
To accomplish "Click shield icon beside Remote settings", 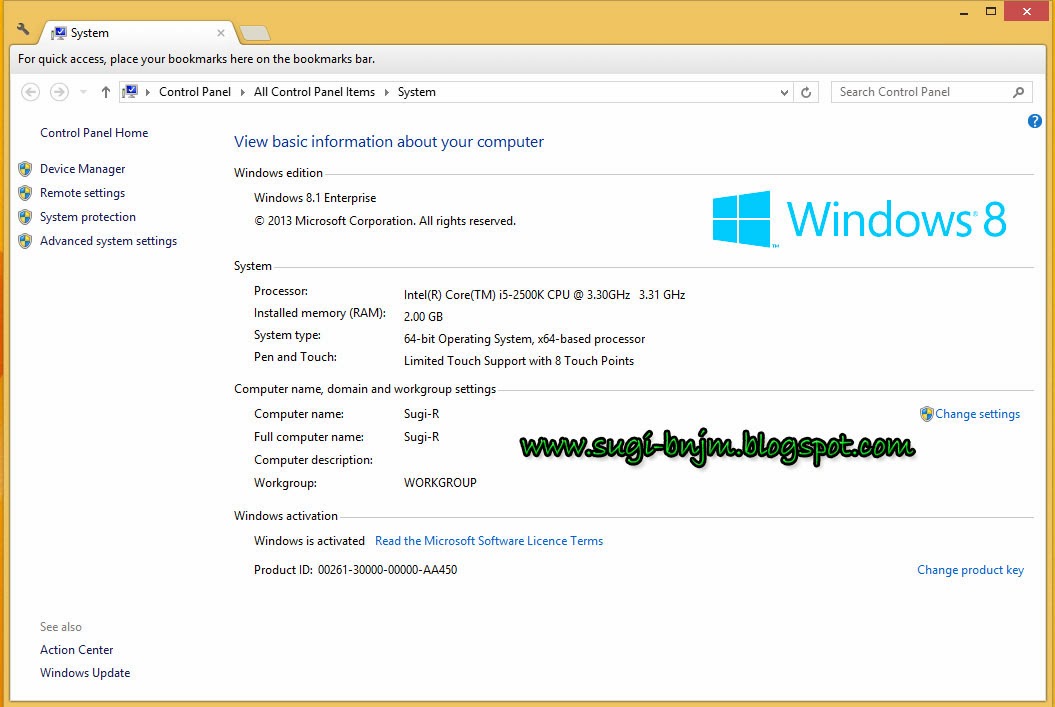I will (25, 193).
